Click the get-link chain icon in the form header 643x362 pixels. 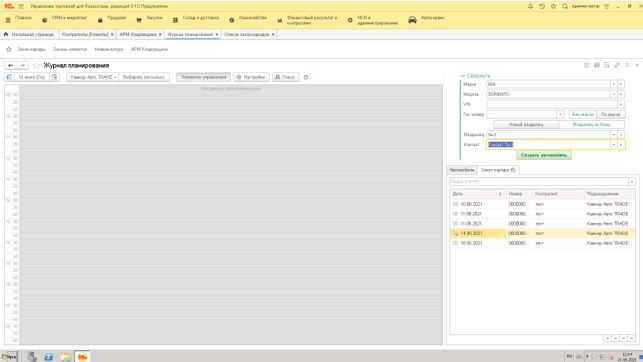point(616,65)
